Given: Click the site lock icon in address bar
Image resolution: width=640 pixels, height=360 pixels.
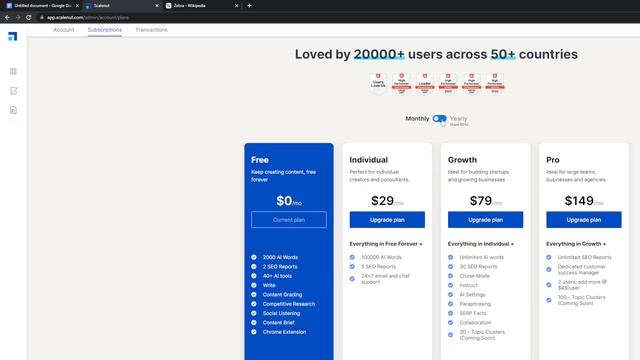Looking at the screenshot, I should click(42, 18).
